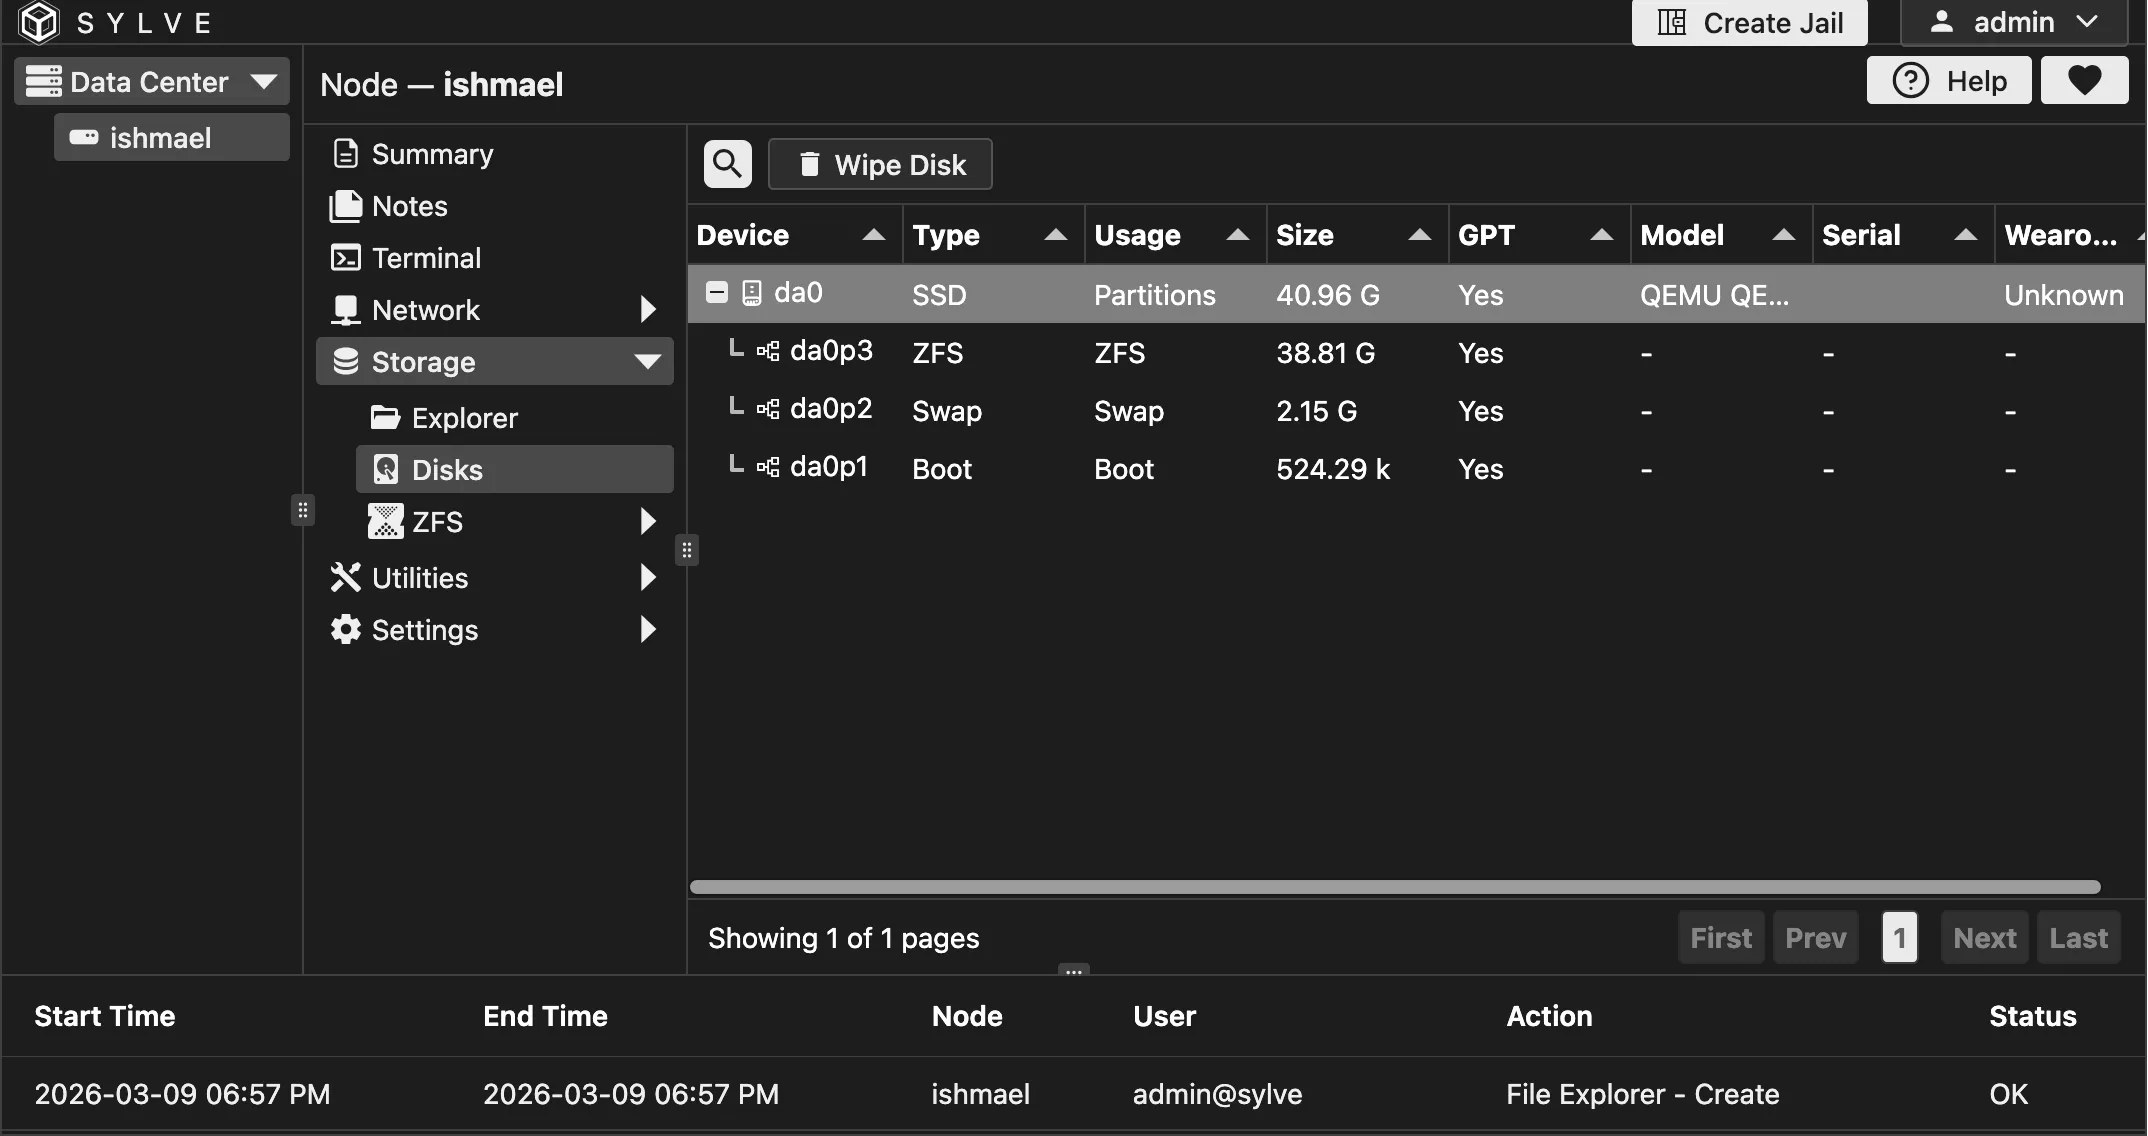Image resolution: width=2148 pixels, height=1136 pixels.
Task: Open the Terminal icon in the sidebar
Action: click(x=345, y=257)
